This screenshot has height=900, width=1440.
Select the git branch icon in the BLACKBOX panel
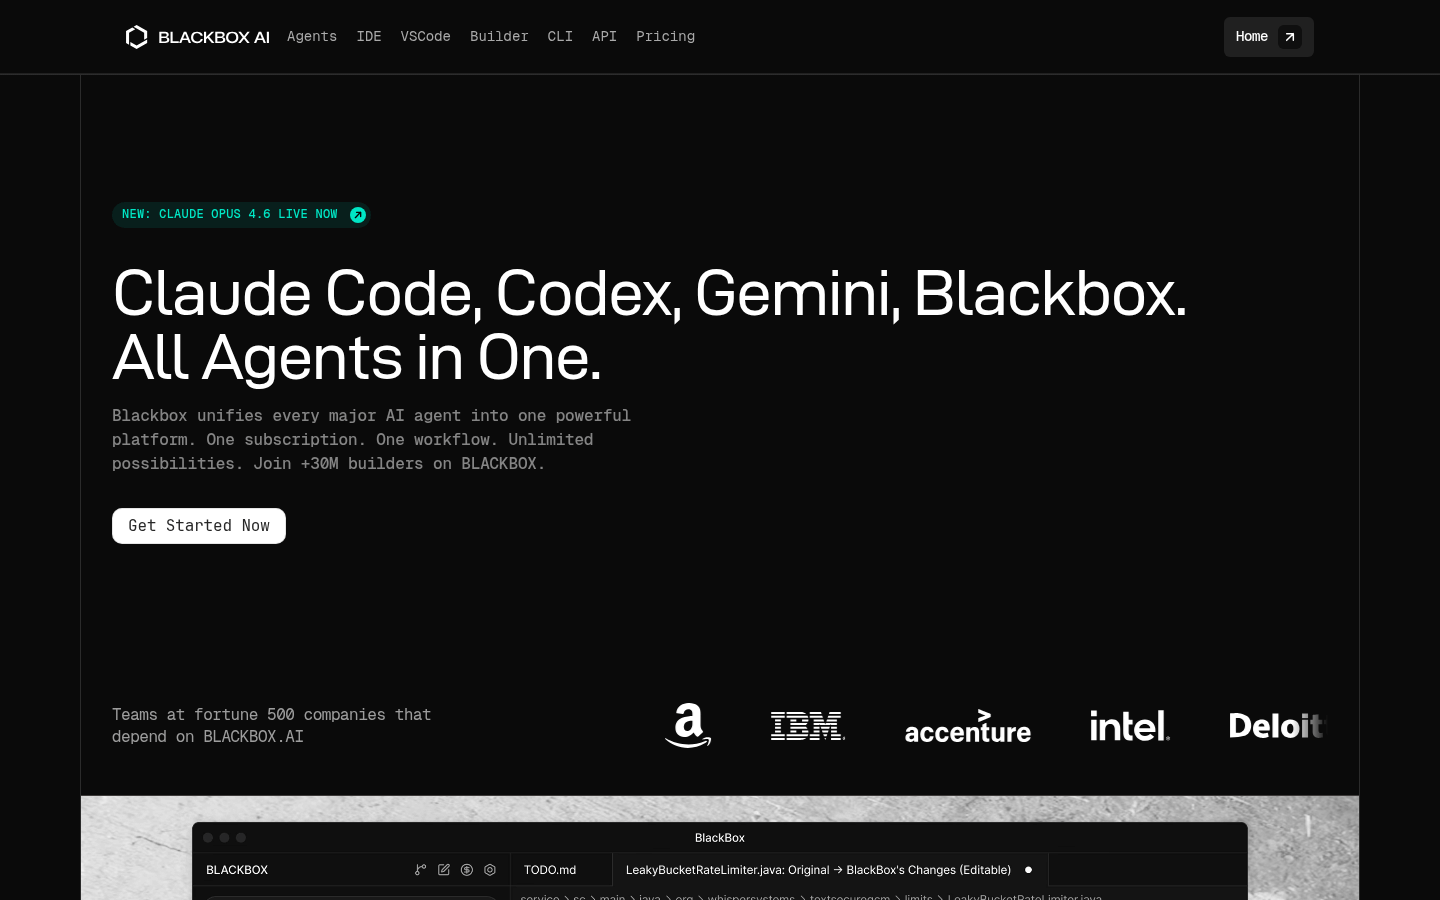tap(421, 870)
